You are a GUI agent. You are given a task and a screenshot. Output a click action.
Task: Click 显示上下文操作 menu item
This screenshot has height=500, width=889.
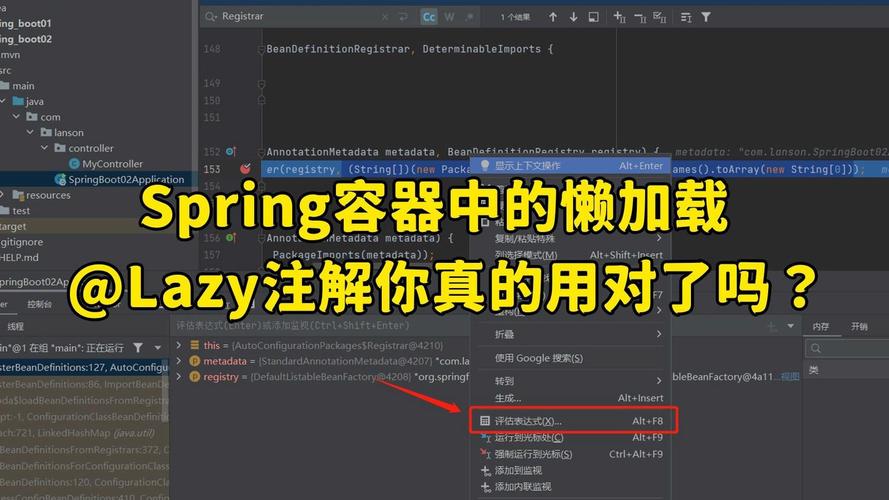[571, 166]
